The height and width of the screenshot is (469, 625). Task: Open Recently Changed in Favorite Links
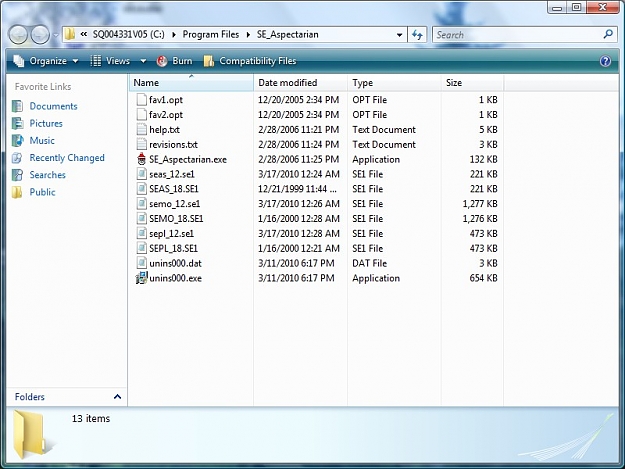coord(67,158)
